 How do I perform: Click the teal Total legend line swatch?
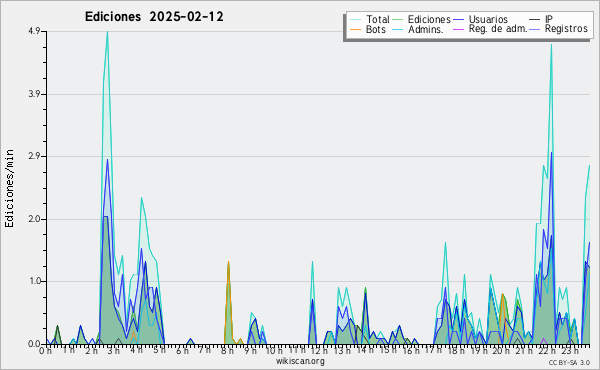click(355, 20)
